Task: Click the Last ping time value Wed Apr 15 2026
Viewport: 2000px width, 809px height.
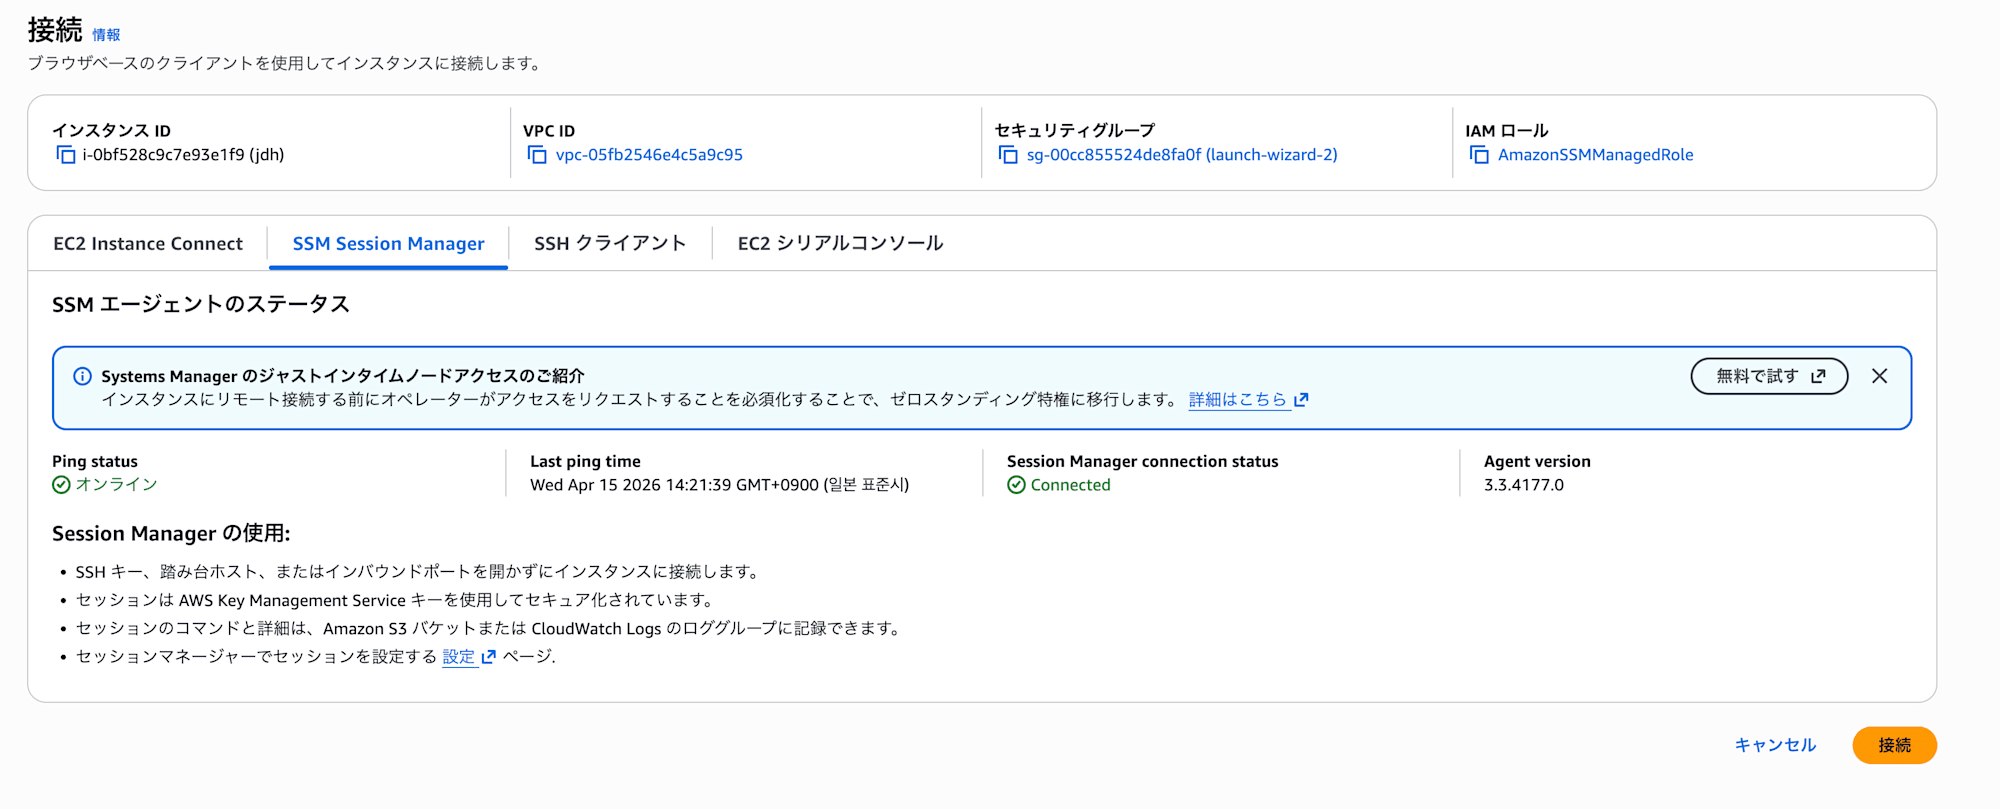Action: pos(719,485)
